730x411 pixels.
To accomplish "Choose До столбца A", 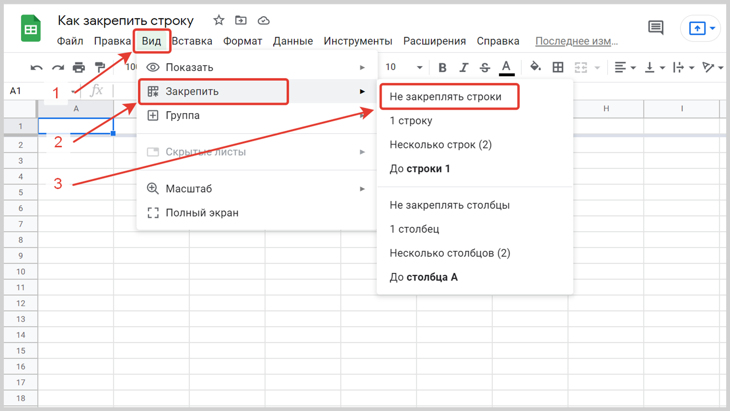I will click(475, 277).
